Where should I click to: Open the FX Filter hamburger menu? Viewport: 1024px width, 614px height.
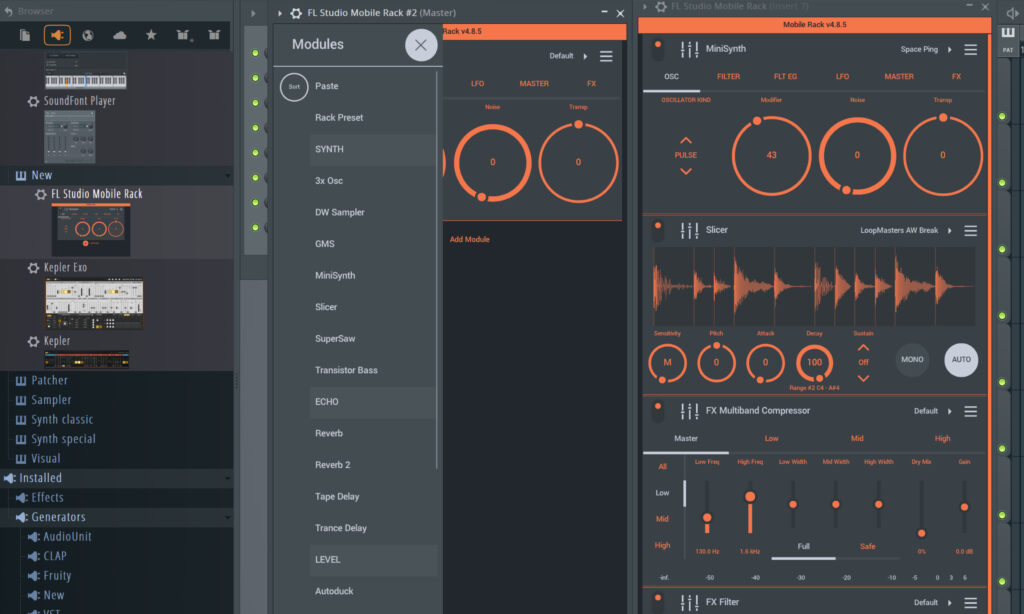tap(970, 603)
